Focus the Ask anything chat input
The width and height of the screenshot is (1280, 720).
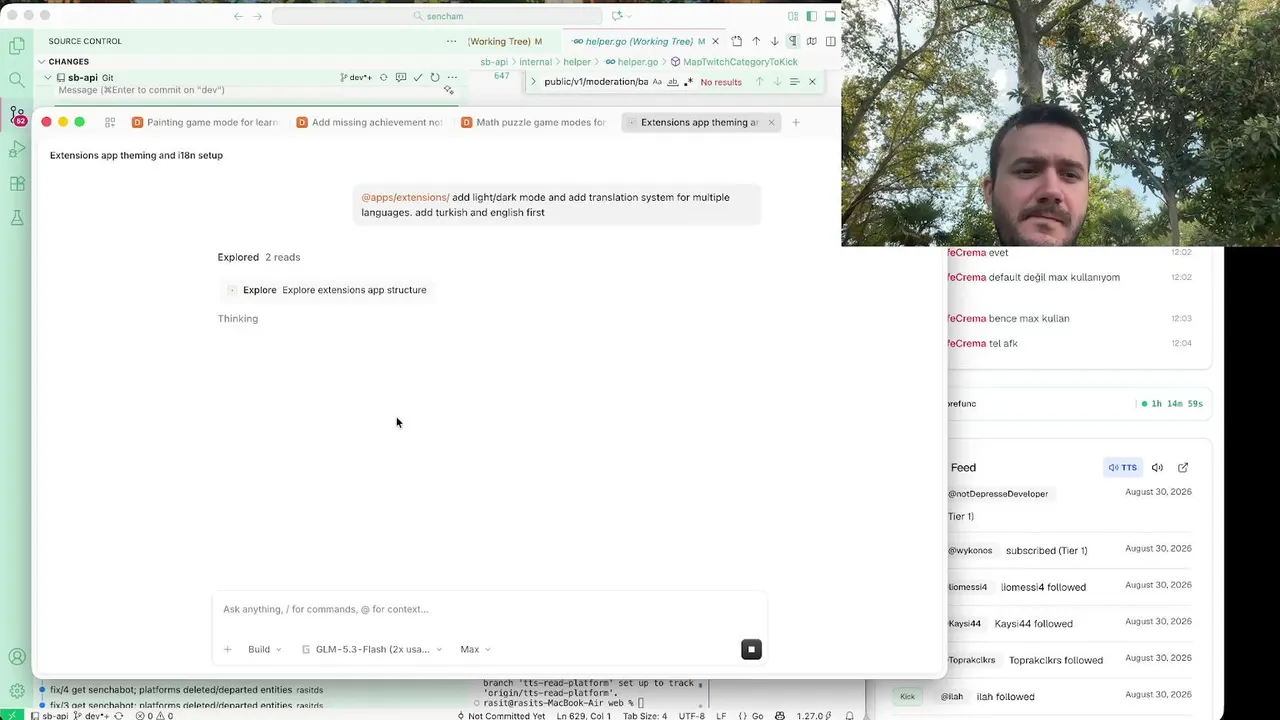[490, 609]
